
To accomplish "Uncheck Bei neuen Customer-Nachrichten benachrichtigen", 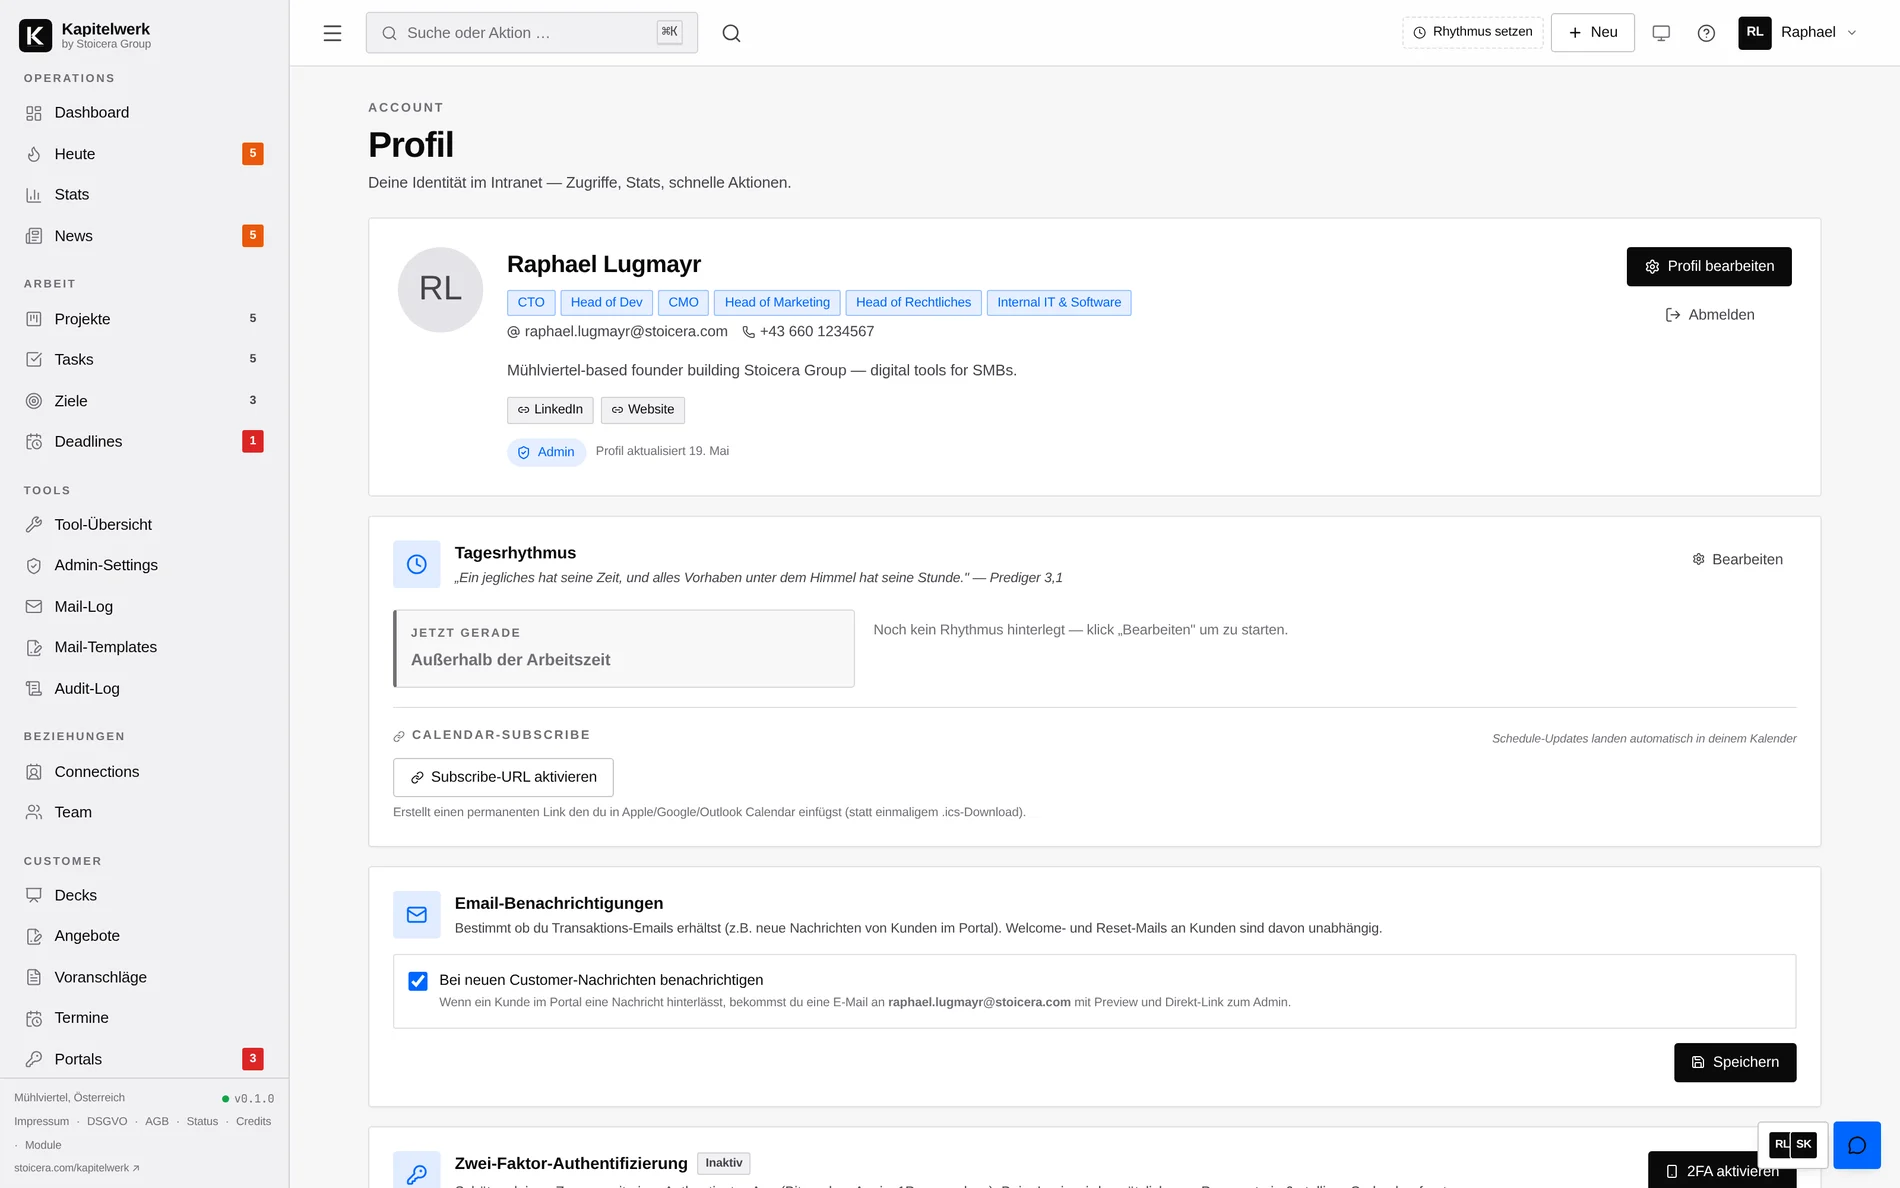I will (x=418, y=981).
